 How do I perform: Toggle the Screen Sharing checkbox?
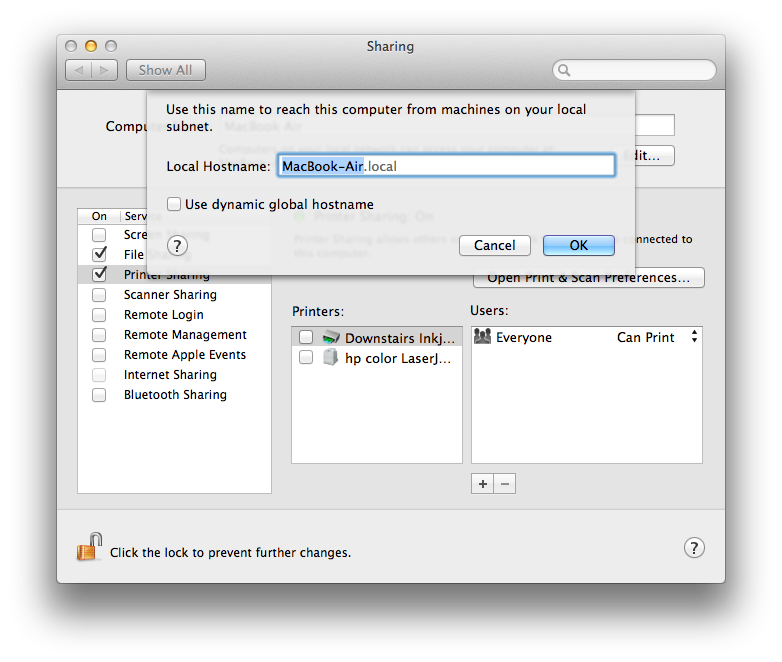99,234
